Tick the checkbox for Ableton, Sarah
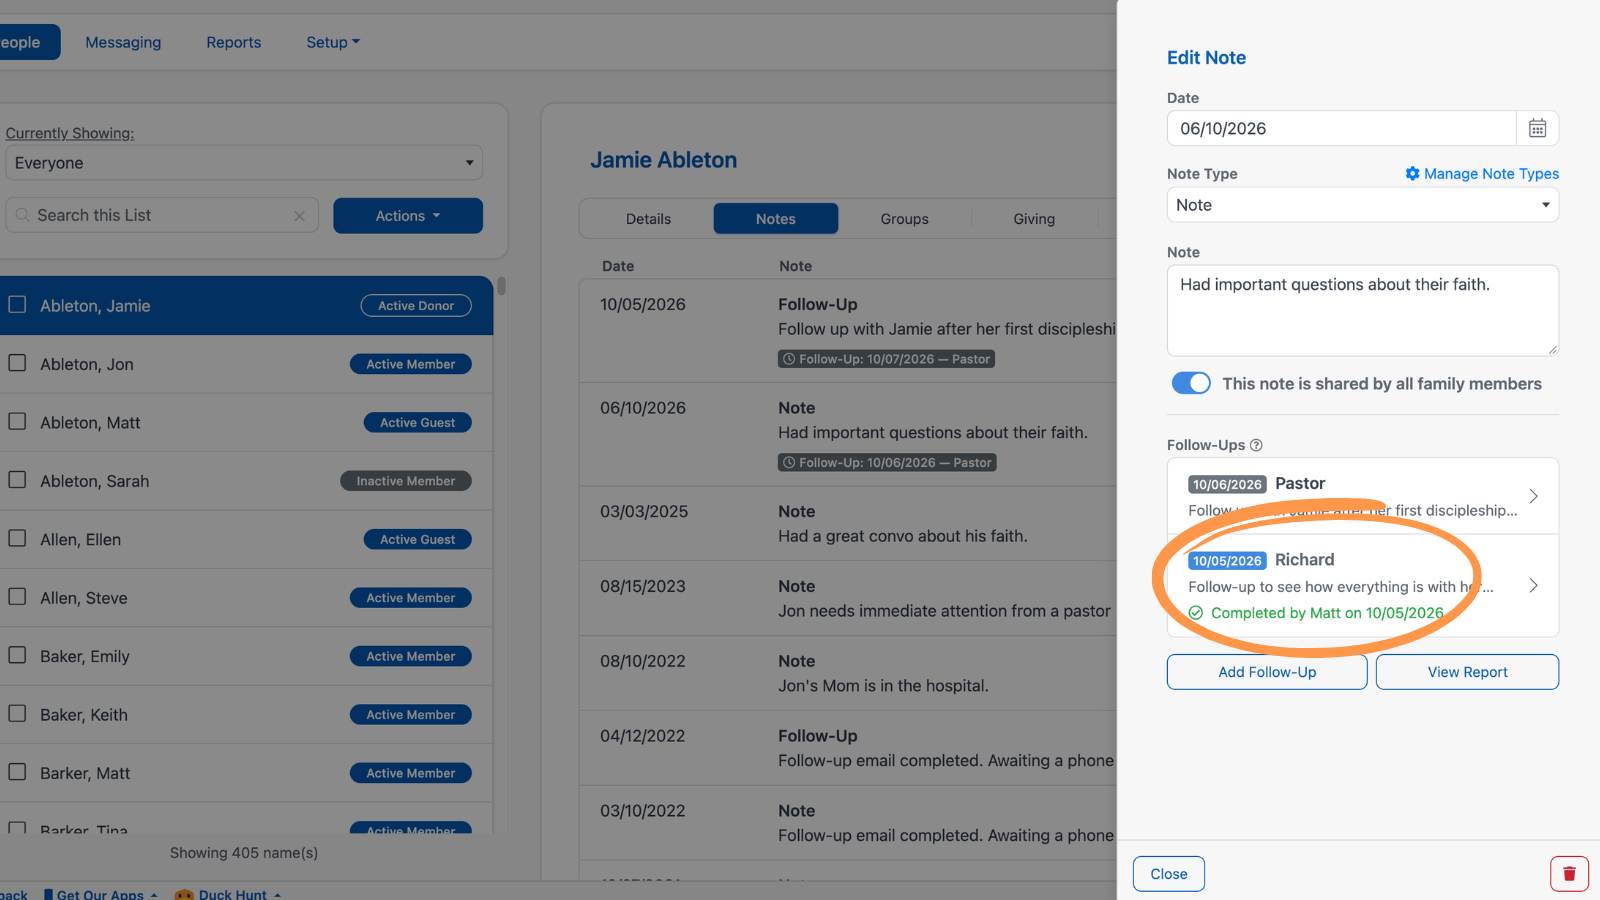Screen dimensions: 1600x900 point(17,480)
